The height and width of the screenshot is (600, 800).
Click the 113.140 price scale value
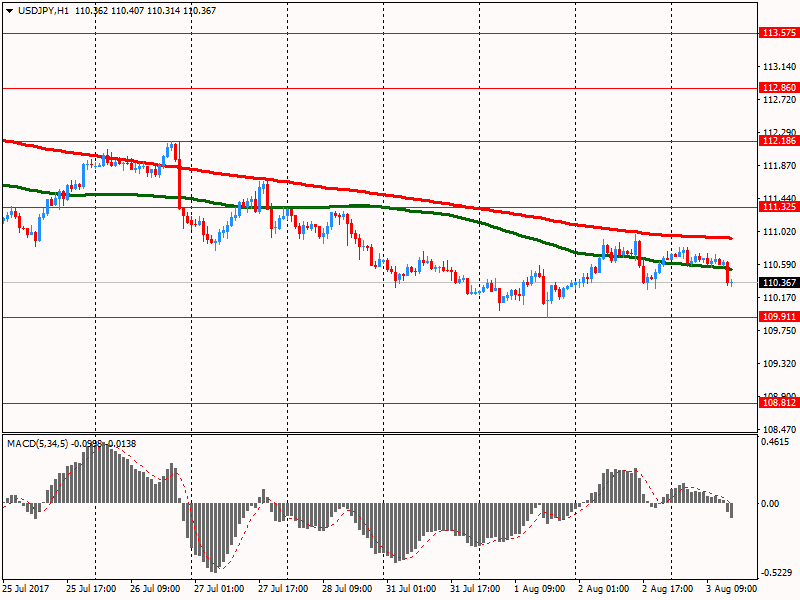pos(779,67)
